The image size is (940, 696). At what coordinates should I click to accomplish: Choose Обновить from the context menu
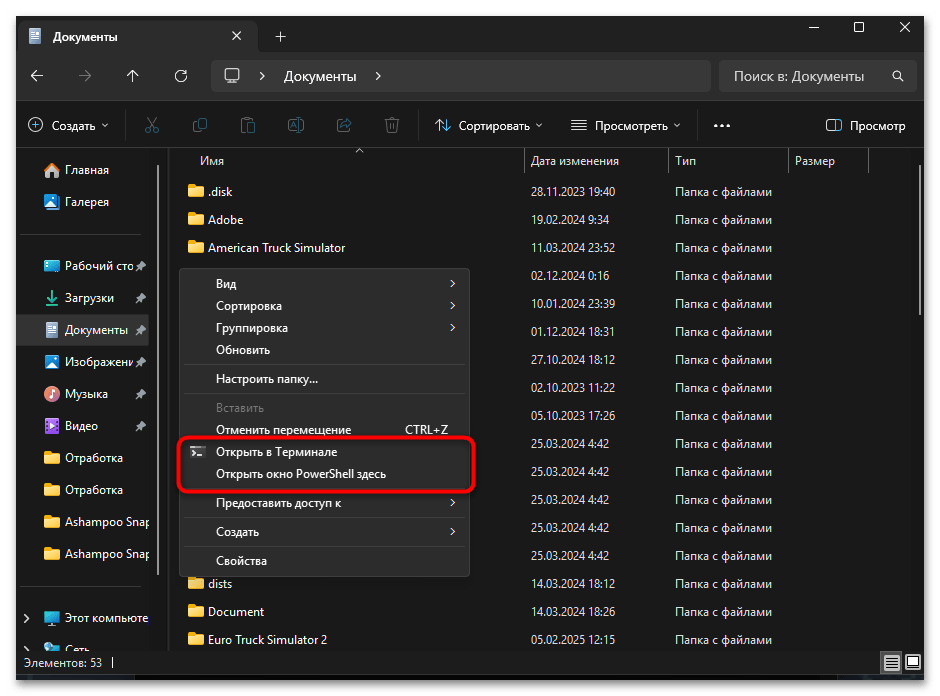tap(324, 350)
